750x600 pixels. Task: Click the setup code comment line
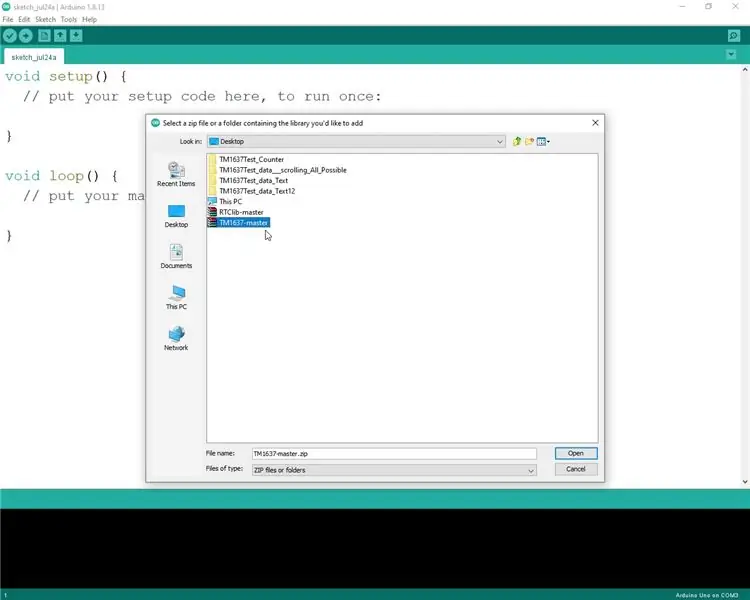click(x=202, y=96)
